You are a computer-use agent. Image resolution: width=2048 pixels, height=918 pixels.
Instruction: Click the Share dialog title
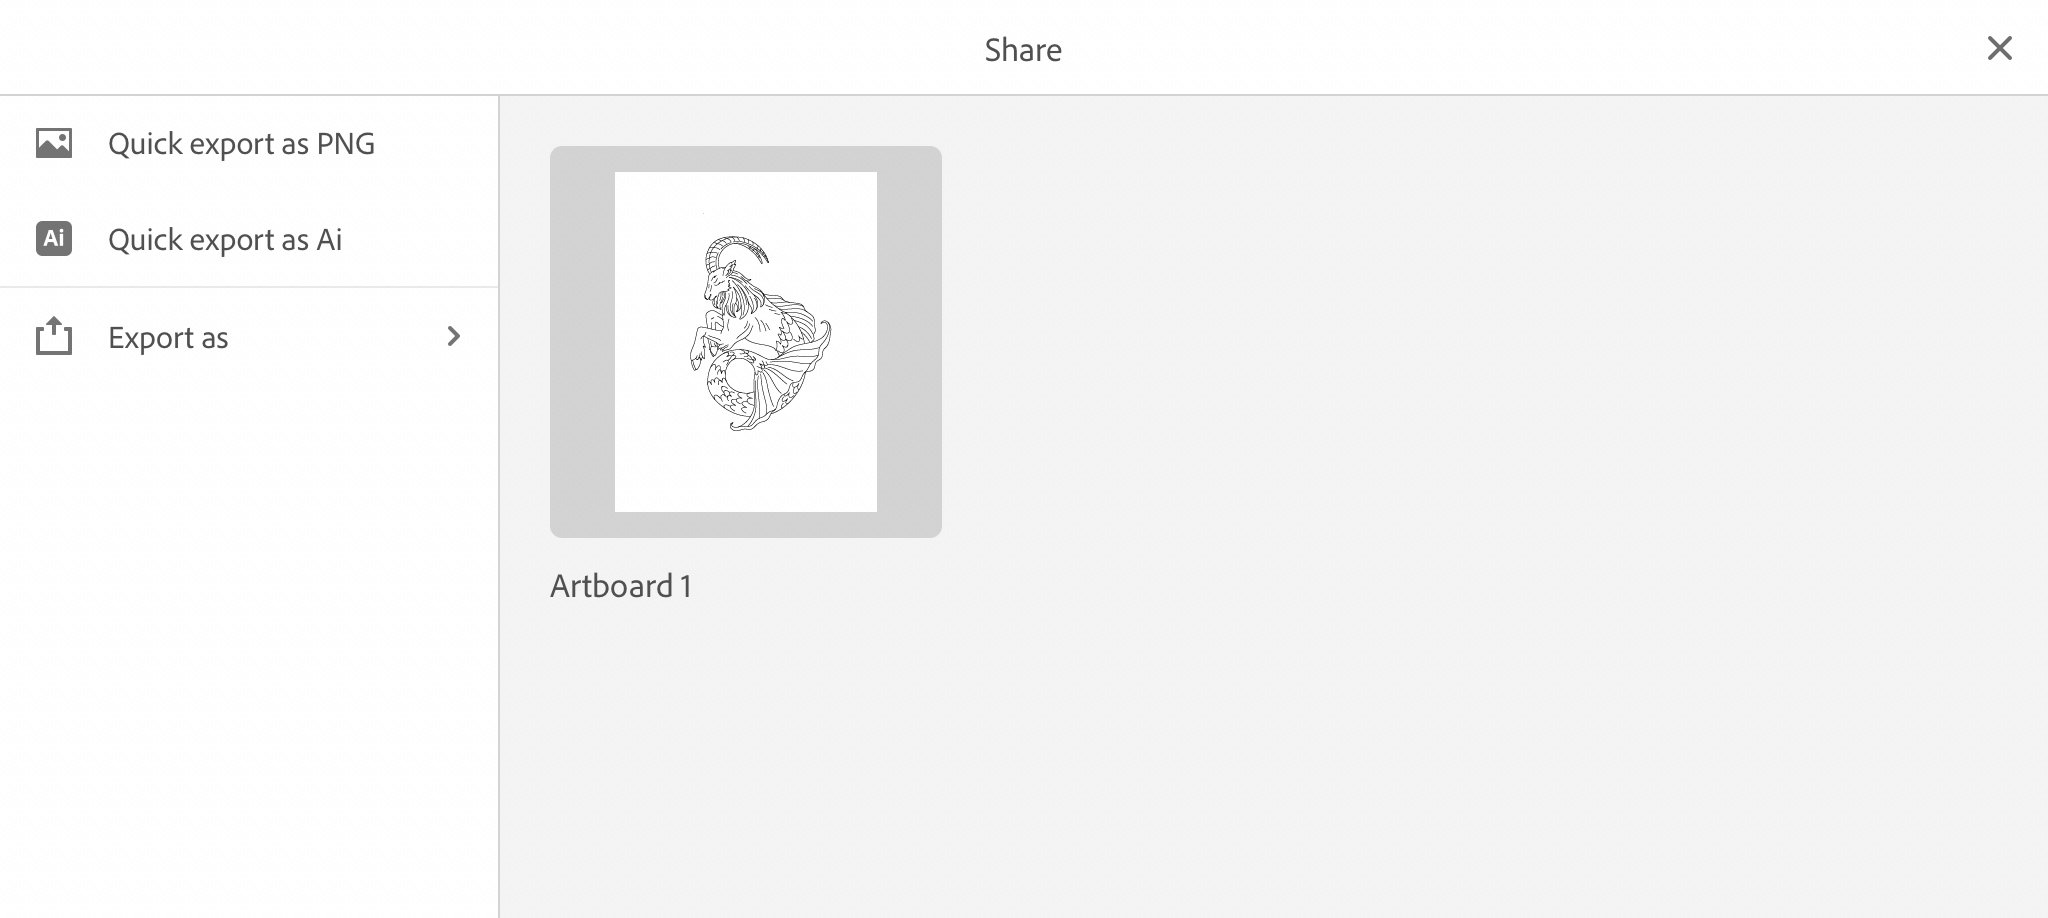(1023, 49)
